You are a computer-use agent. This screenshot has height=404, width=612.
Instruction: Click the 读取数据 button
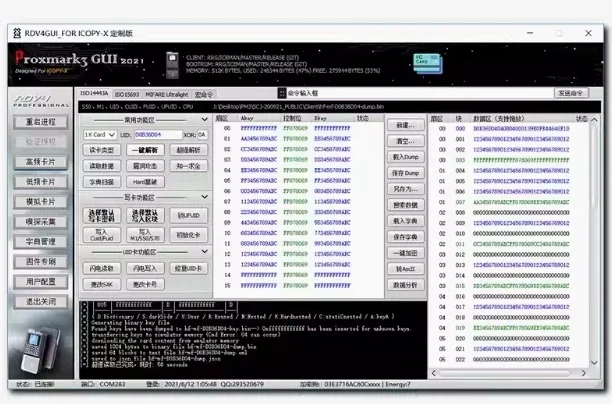pyautogui.click(x=101, y=166)
